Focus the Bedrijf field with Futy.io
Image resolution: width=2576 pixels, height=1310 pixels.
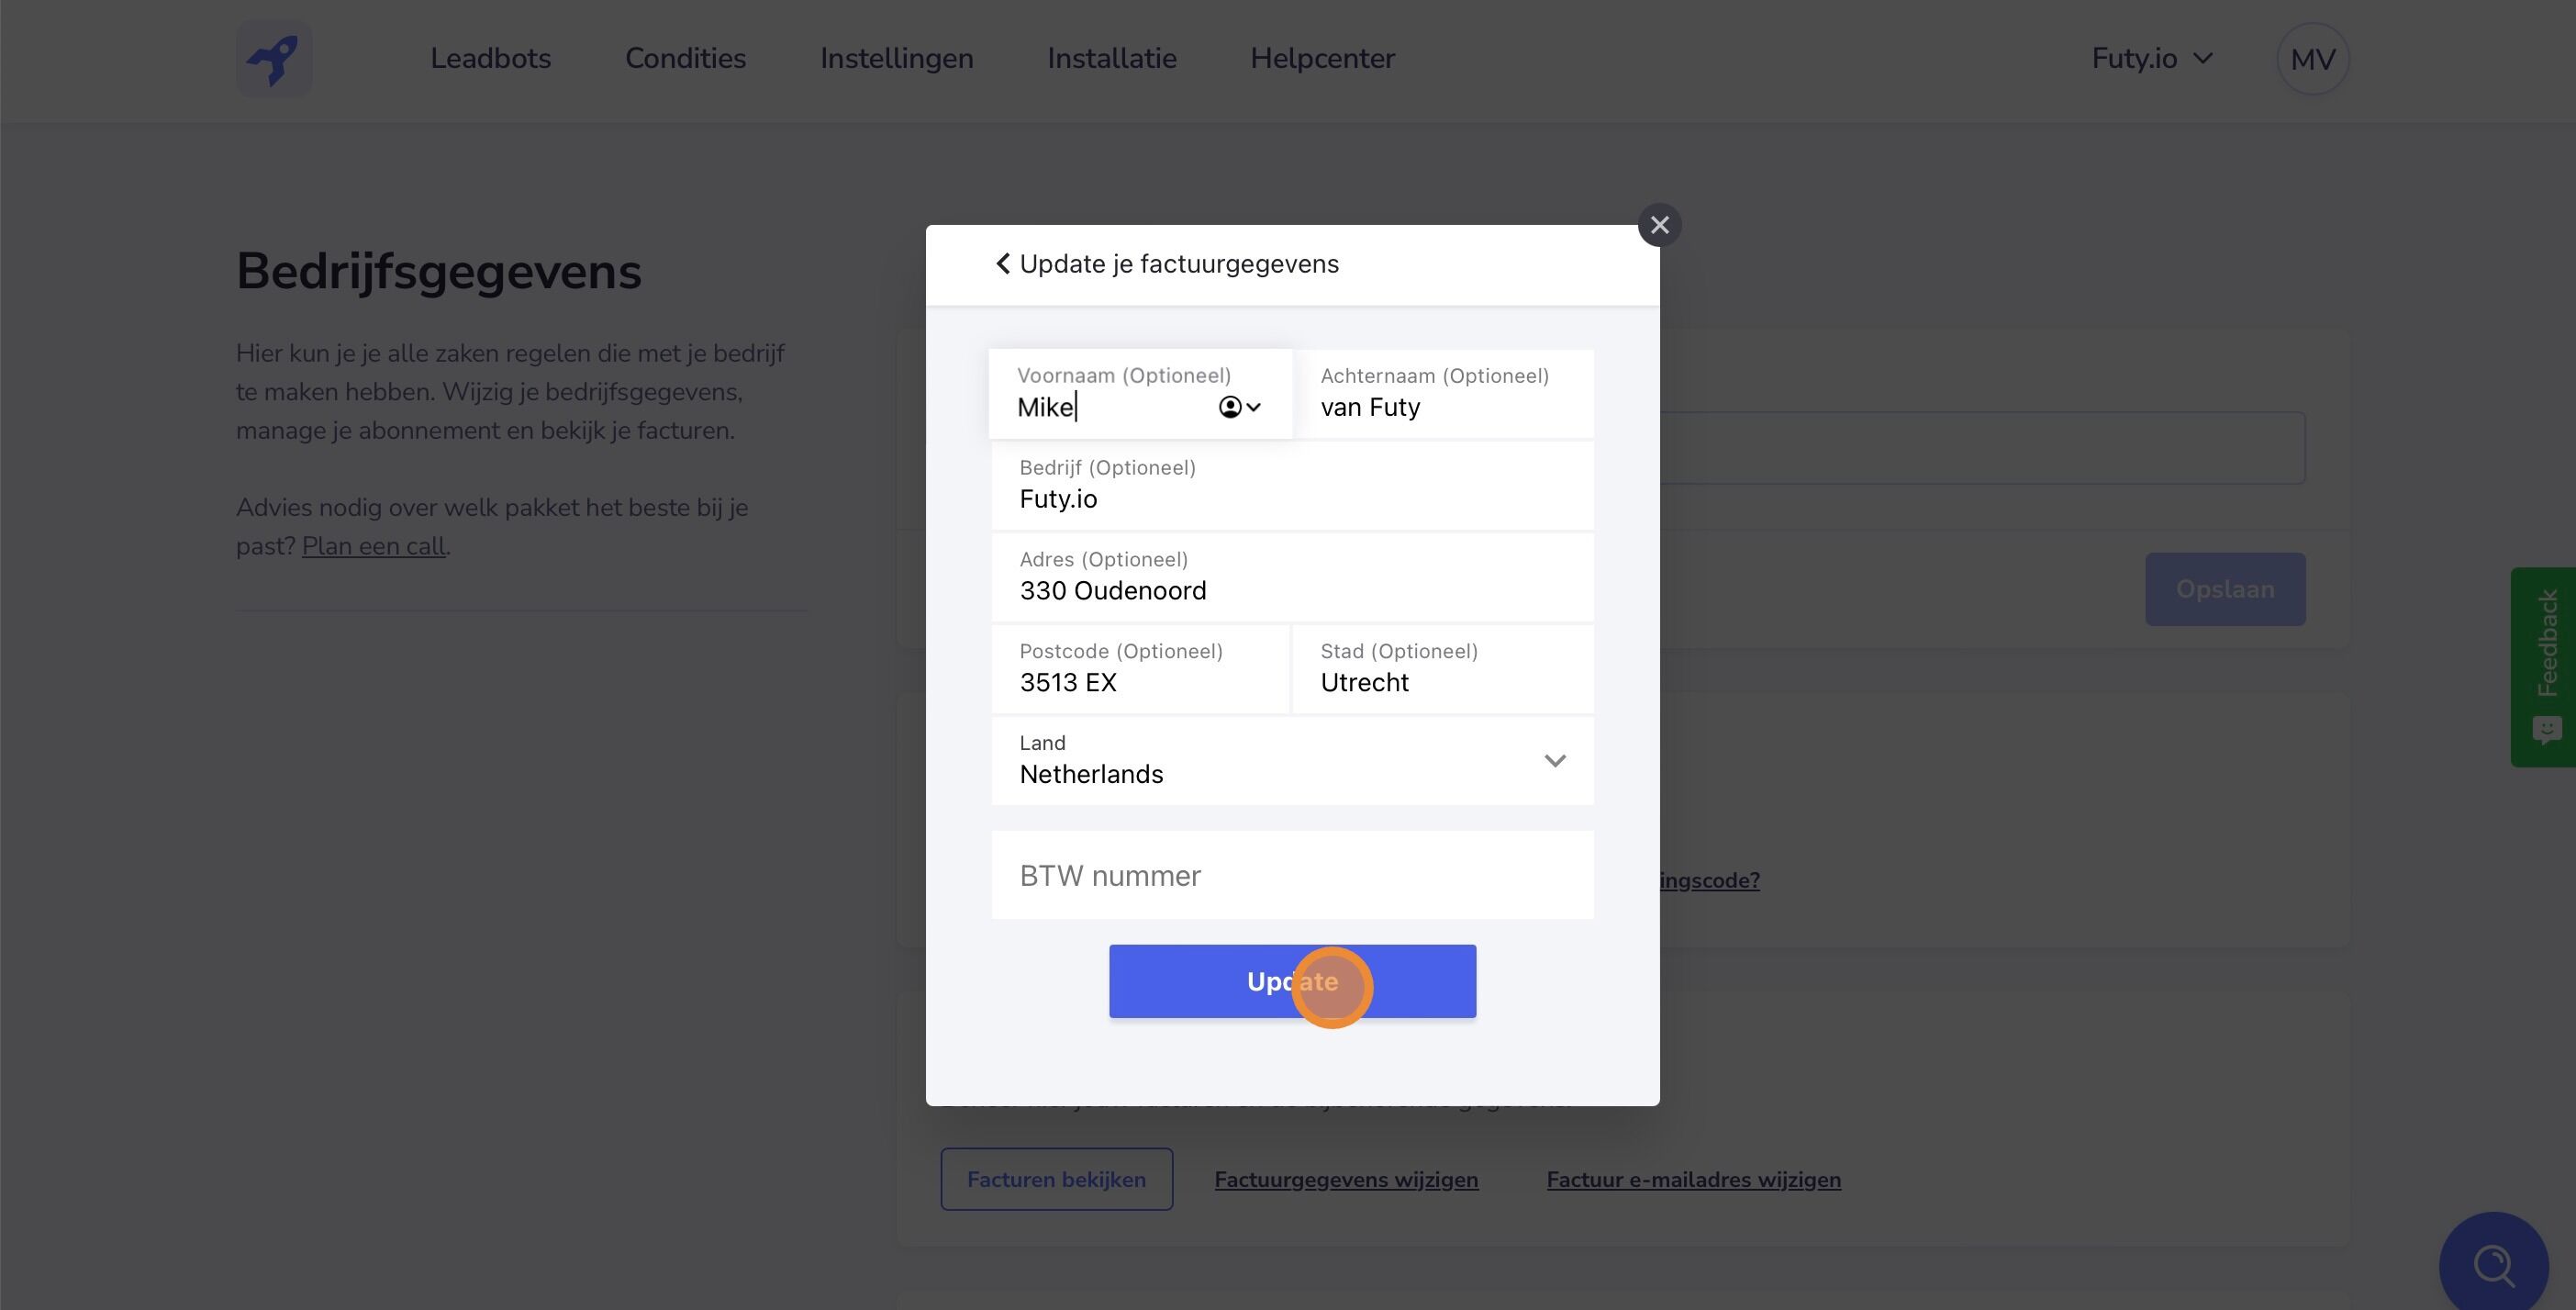pos(1292,485)
